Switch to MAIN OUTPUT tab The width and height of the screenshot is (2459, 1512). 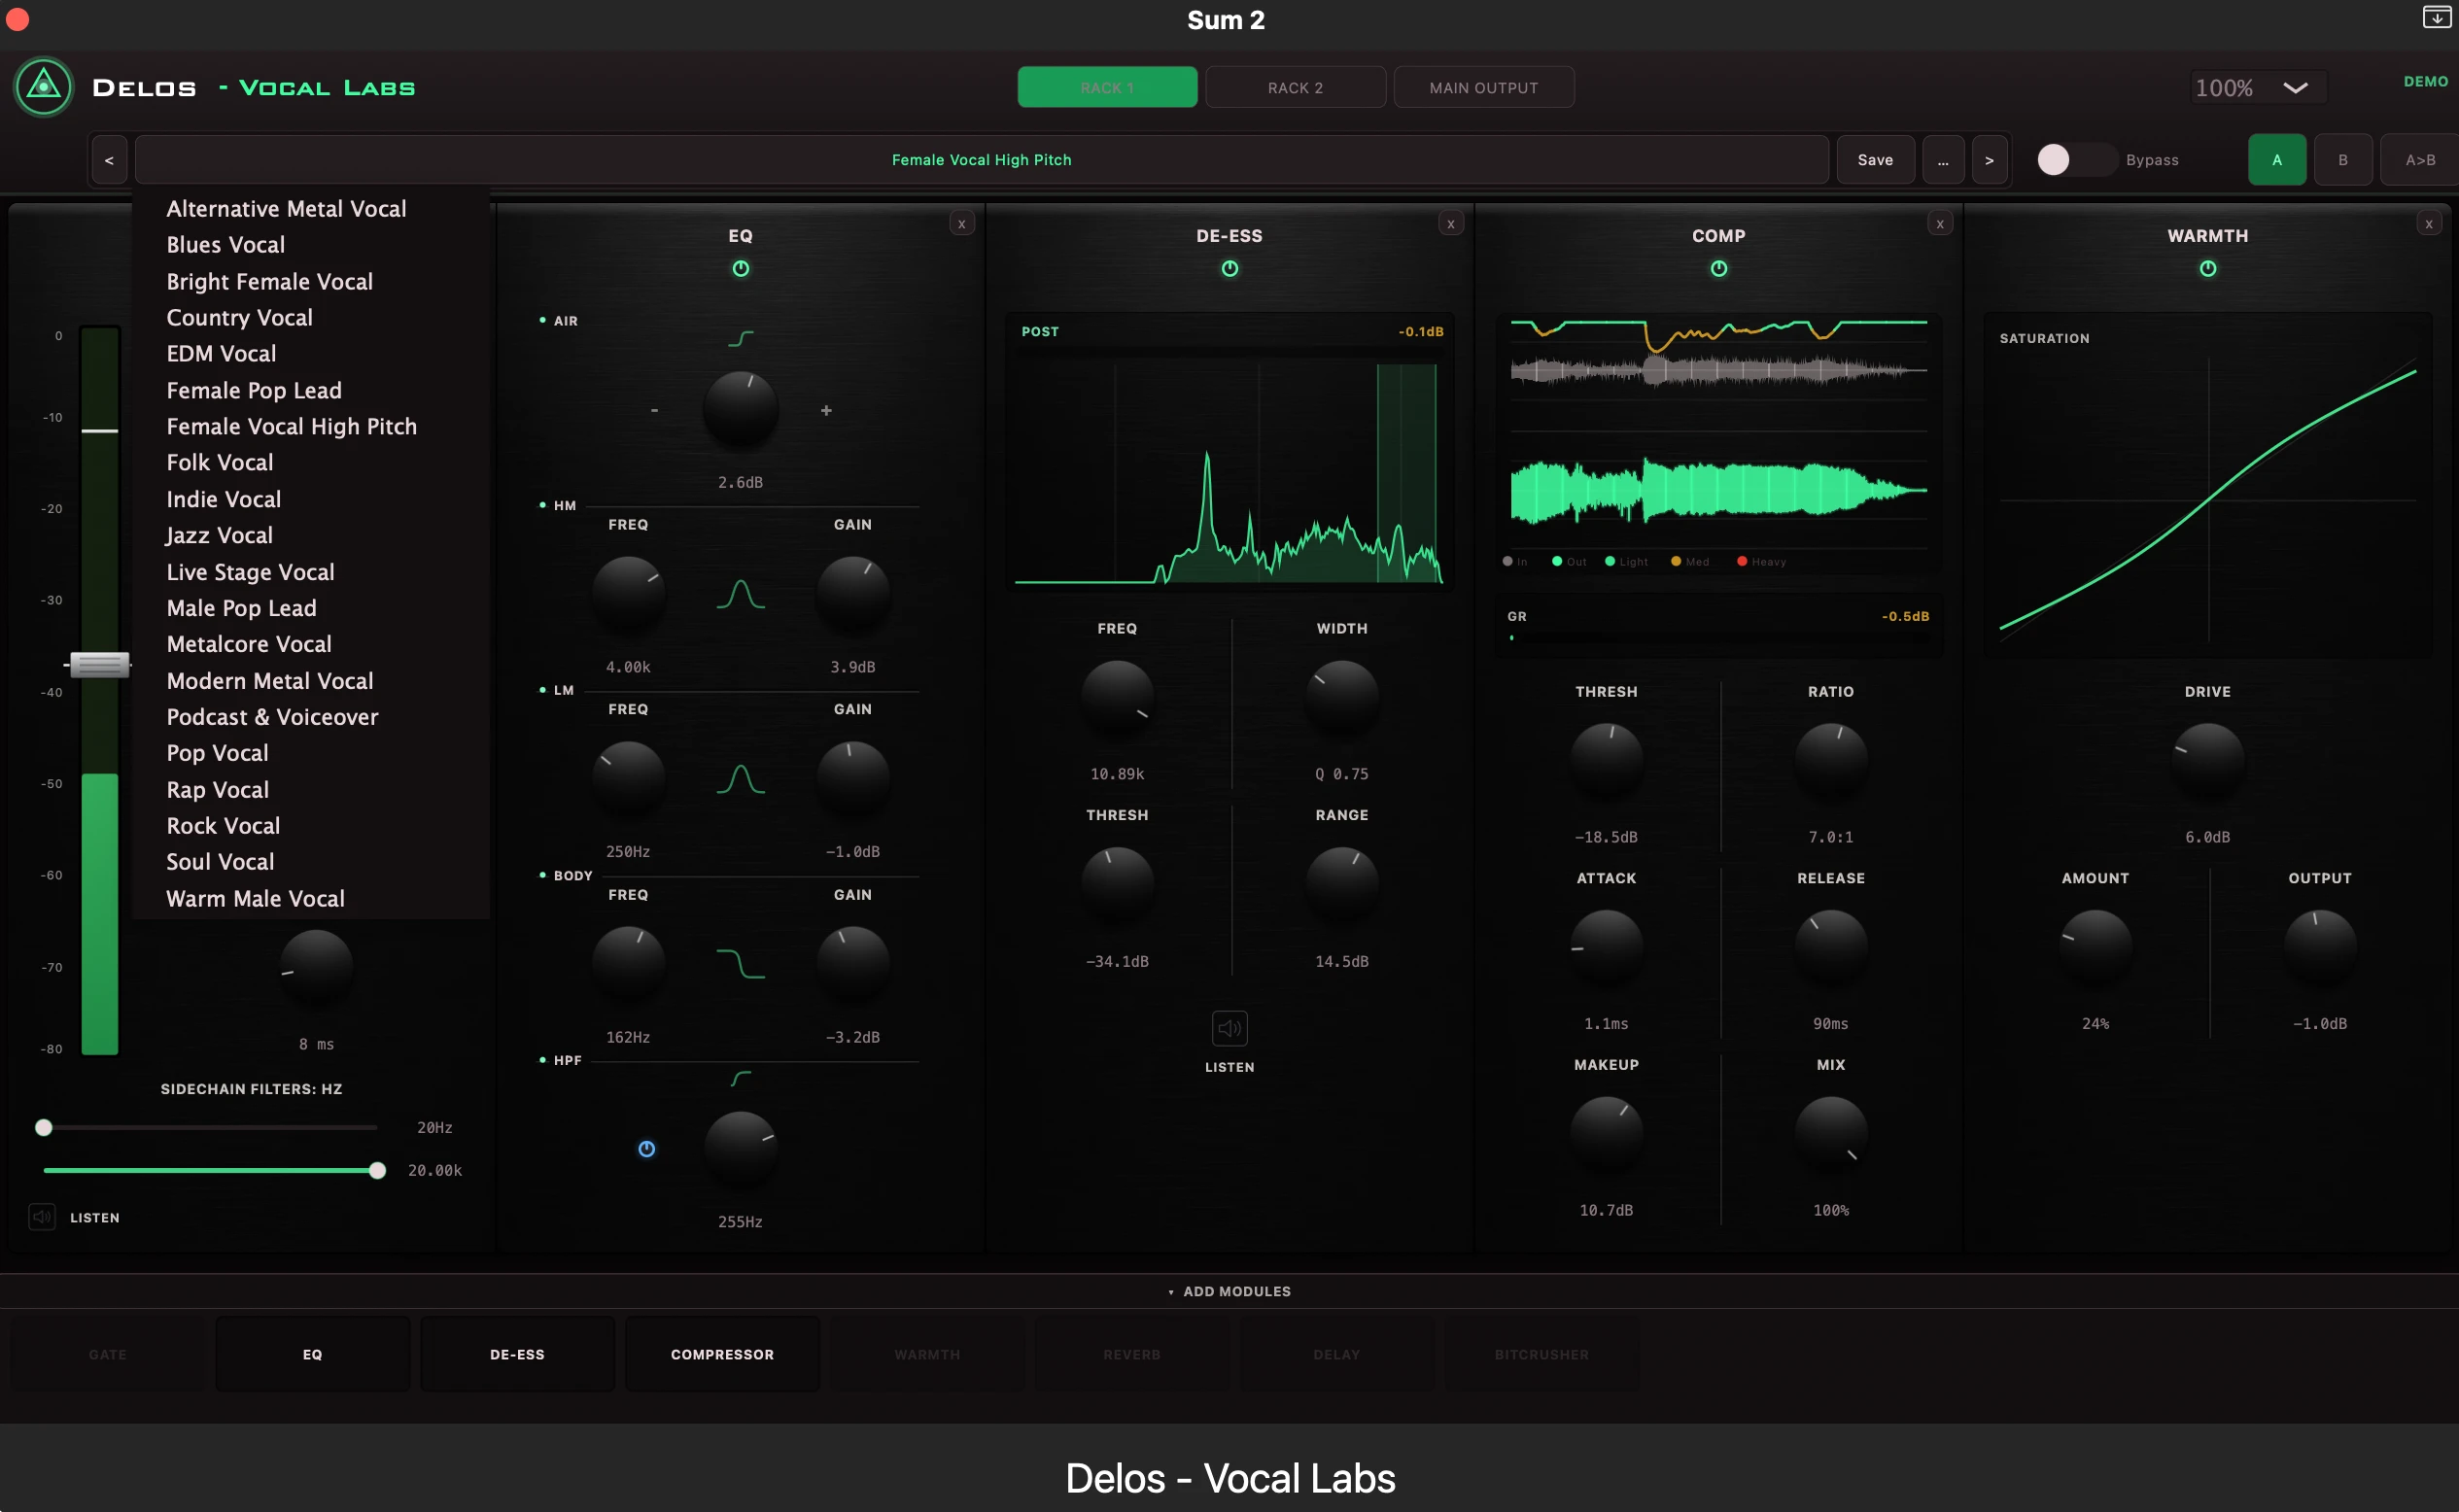[x=1483, y=87]
